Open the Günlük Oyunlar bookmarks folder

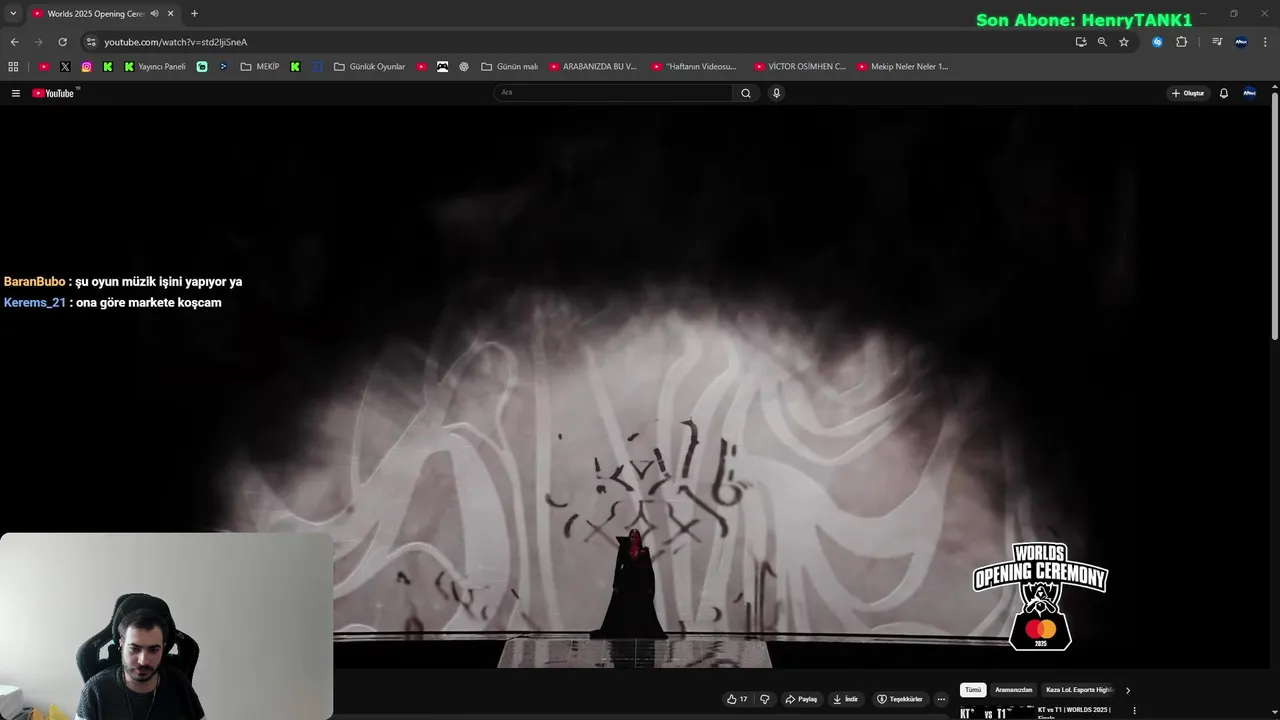pos(370,67)
